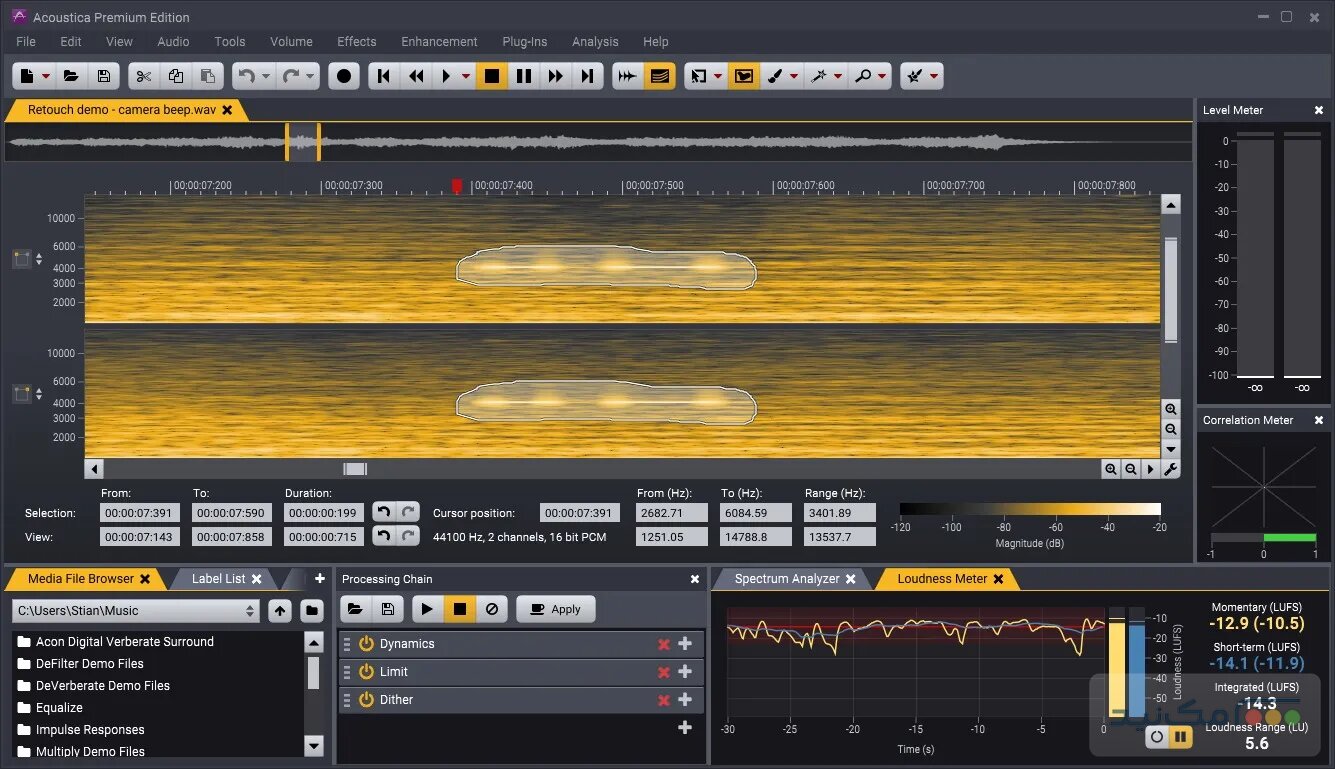Image resolution: width=1335 pixels, height=769 pixels.
Task: Save the current Processing Chain preset
Action: coord(387,608)
